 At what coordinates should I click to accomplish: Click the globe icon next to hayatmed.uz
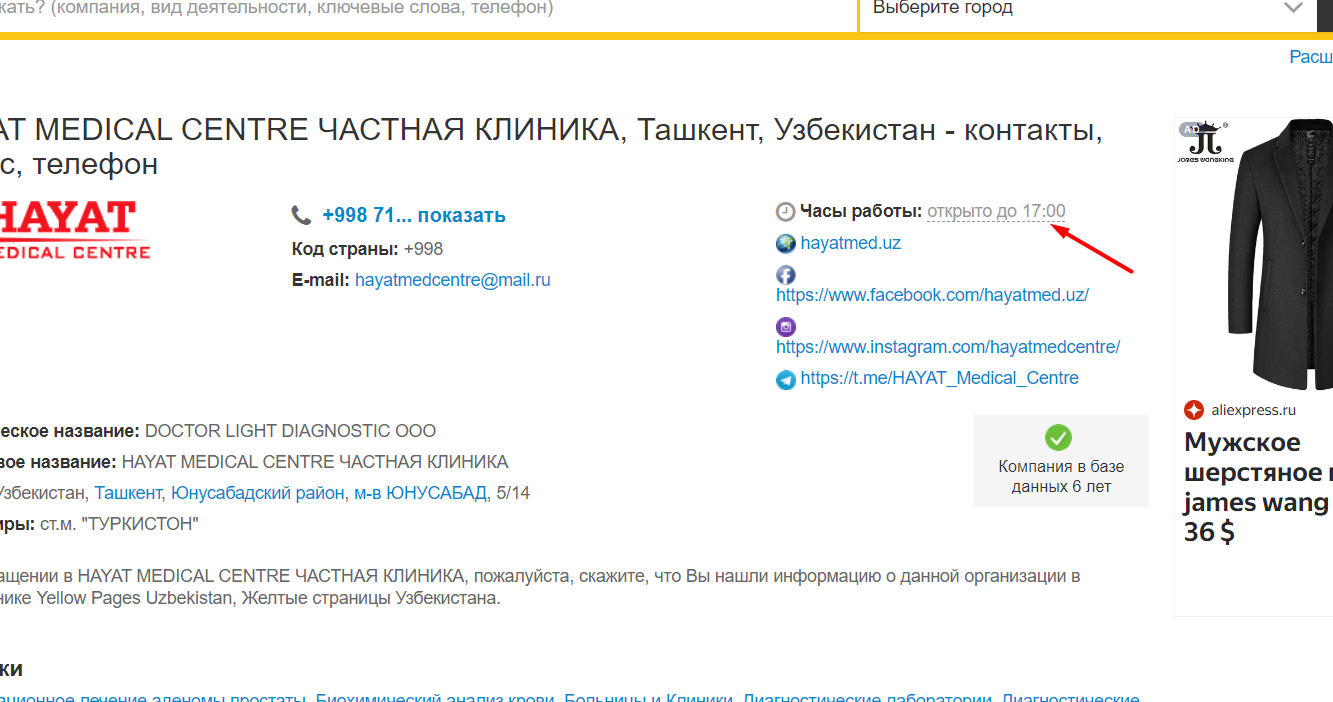pyautogui.click(x=786, y=243)
